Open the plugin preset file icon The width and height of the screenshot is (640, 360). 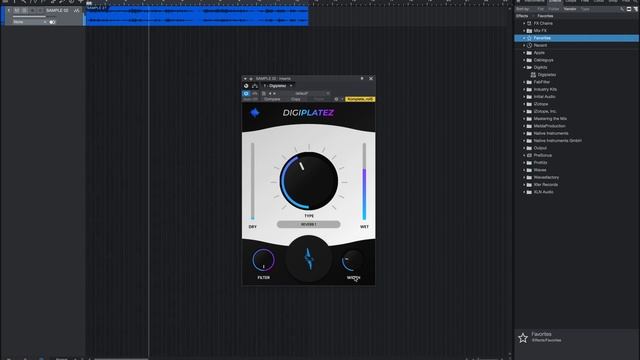tap(263, 93)
